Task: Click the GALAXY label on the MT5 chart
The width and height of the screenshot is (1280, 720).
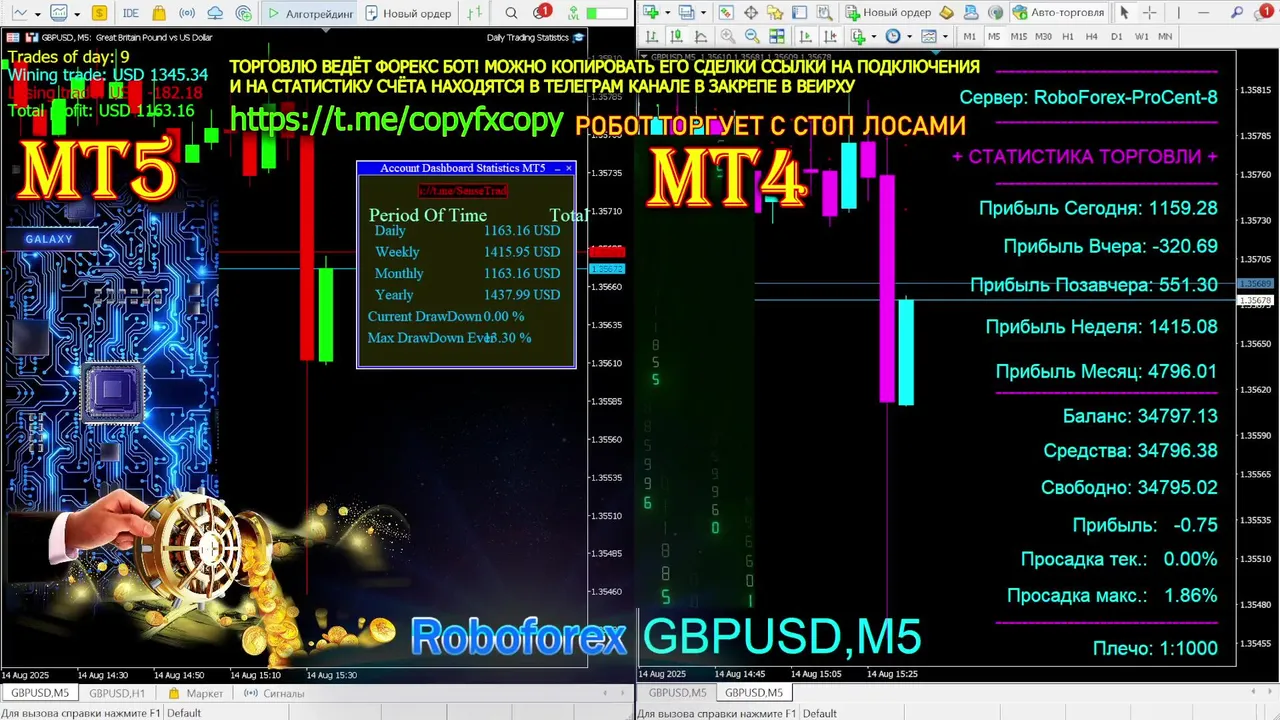Action: pos(49,239)
